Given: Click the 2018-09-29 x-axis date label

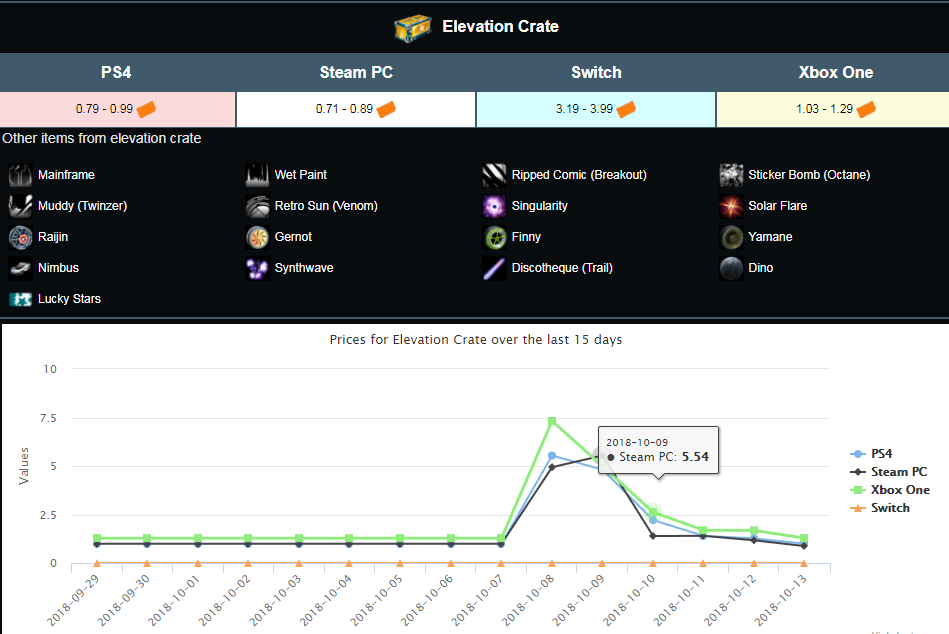Looking at the screenshot, I should click(x=73, y=601).
